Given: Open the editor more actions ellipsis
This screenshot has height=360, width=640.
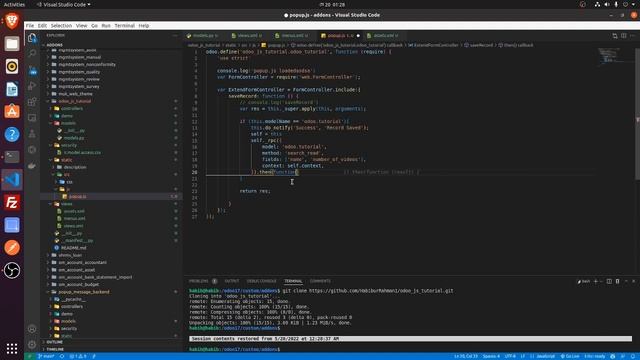Looking at the screenshot, I should pyautogui.click(x=632, y=36).
